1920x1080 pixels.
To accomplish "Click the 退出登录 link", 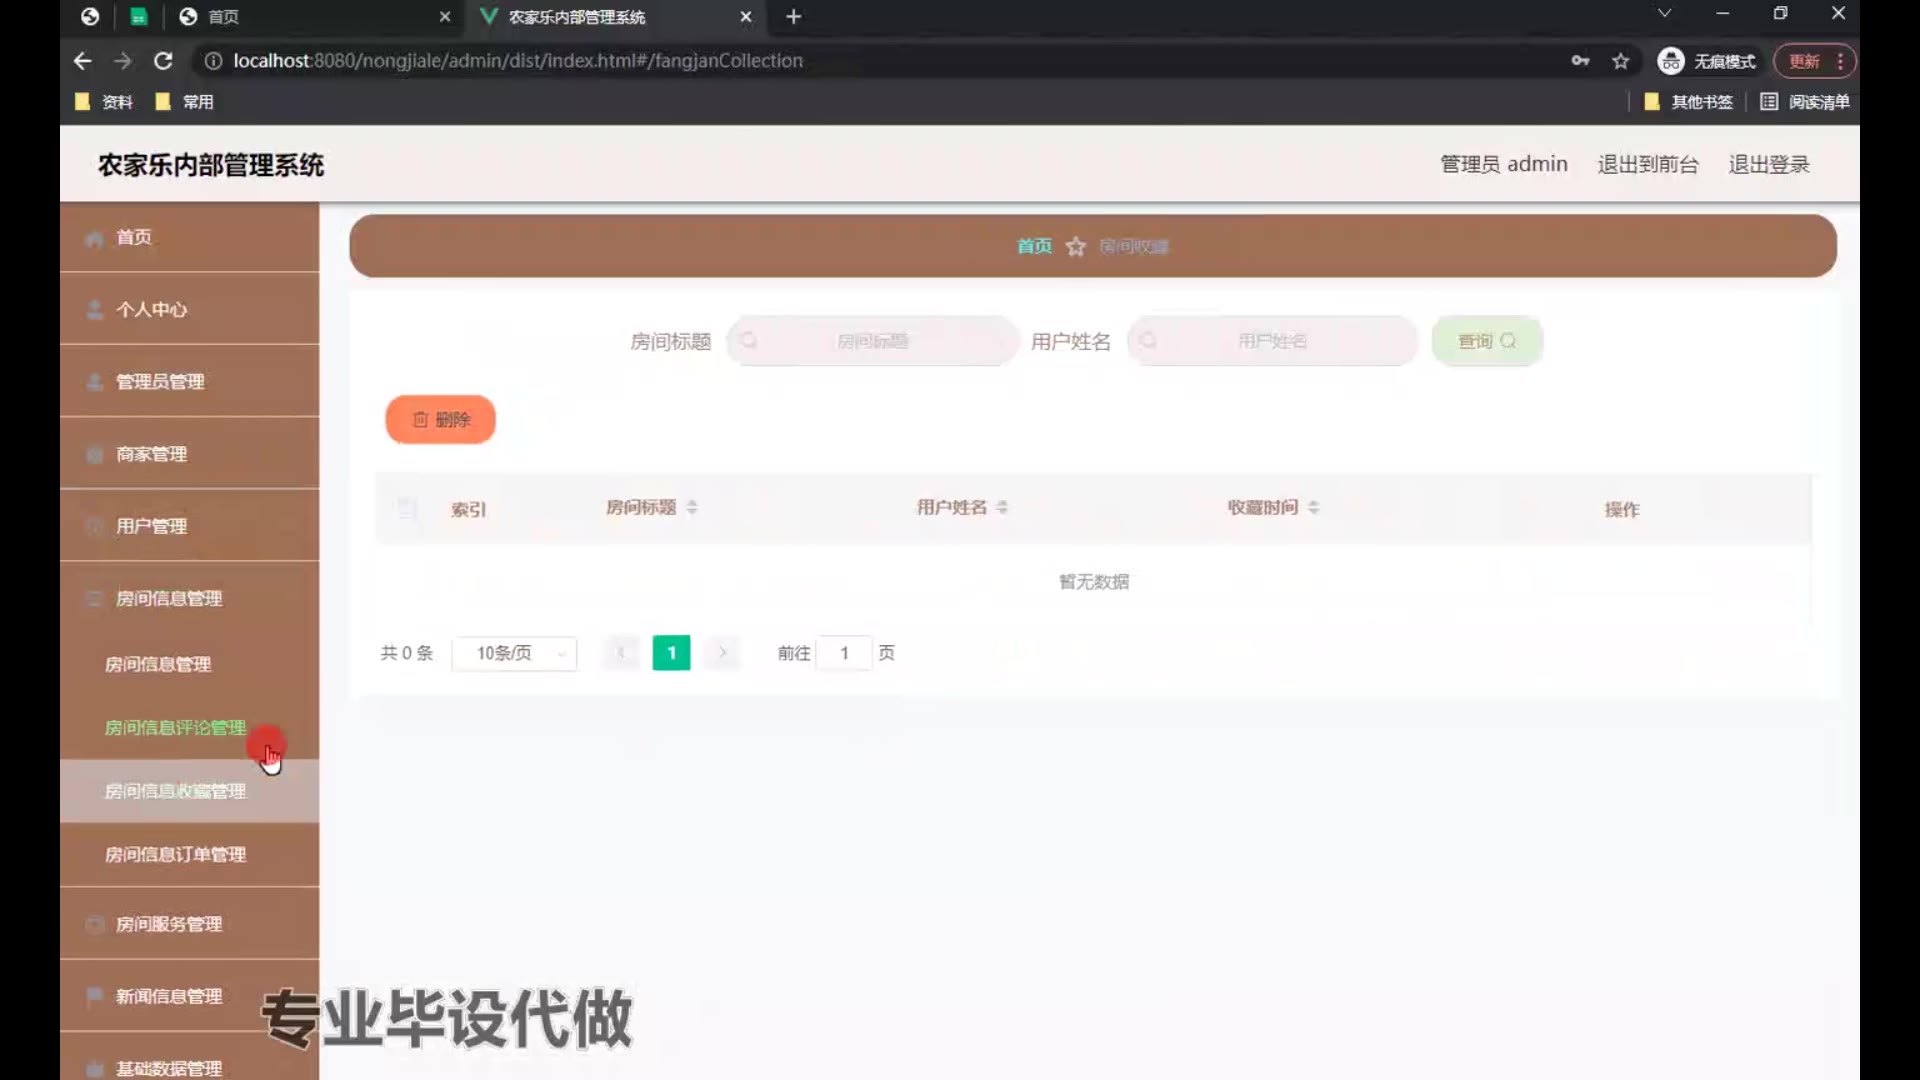I will coord(1768,165).
